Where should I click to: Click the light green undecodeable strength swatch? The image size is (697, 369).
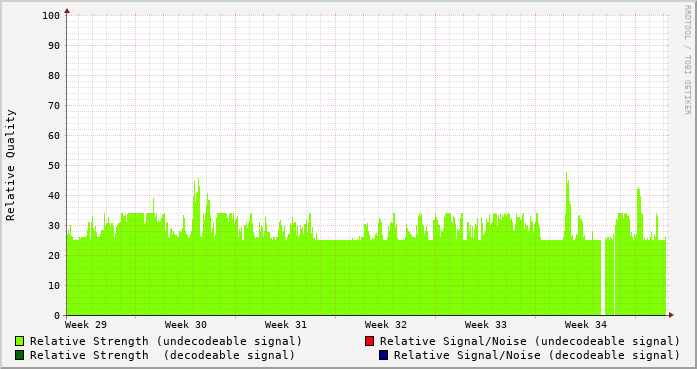tap(20, 341)
